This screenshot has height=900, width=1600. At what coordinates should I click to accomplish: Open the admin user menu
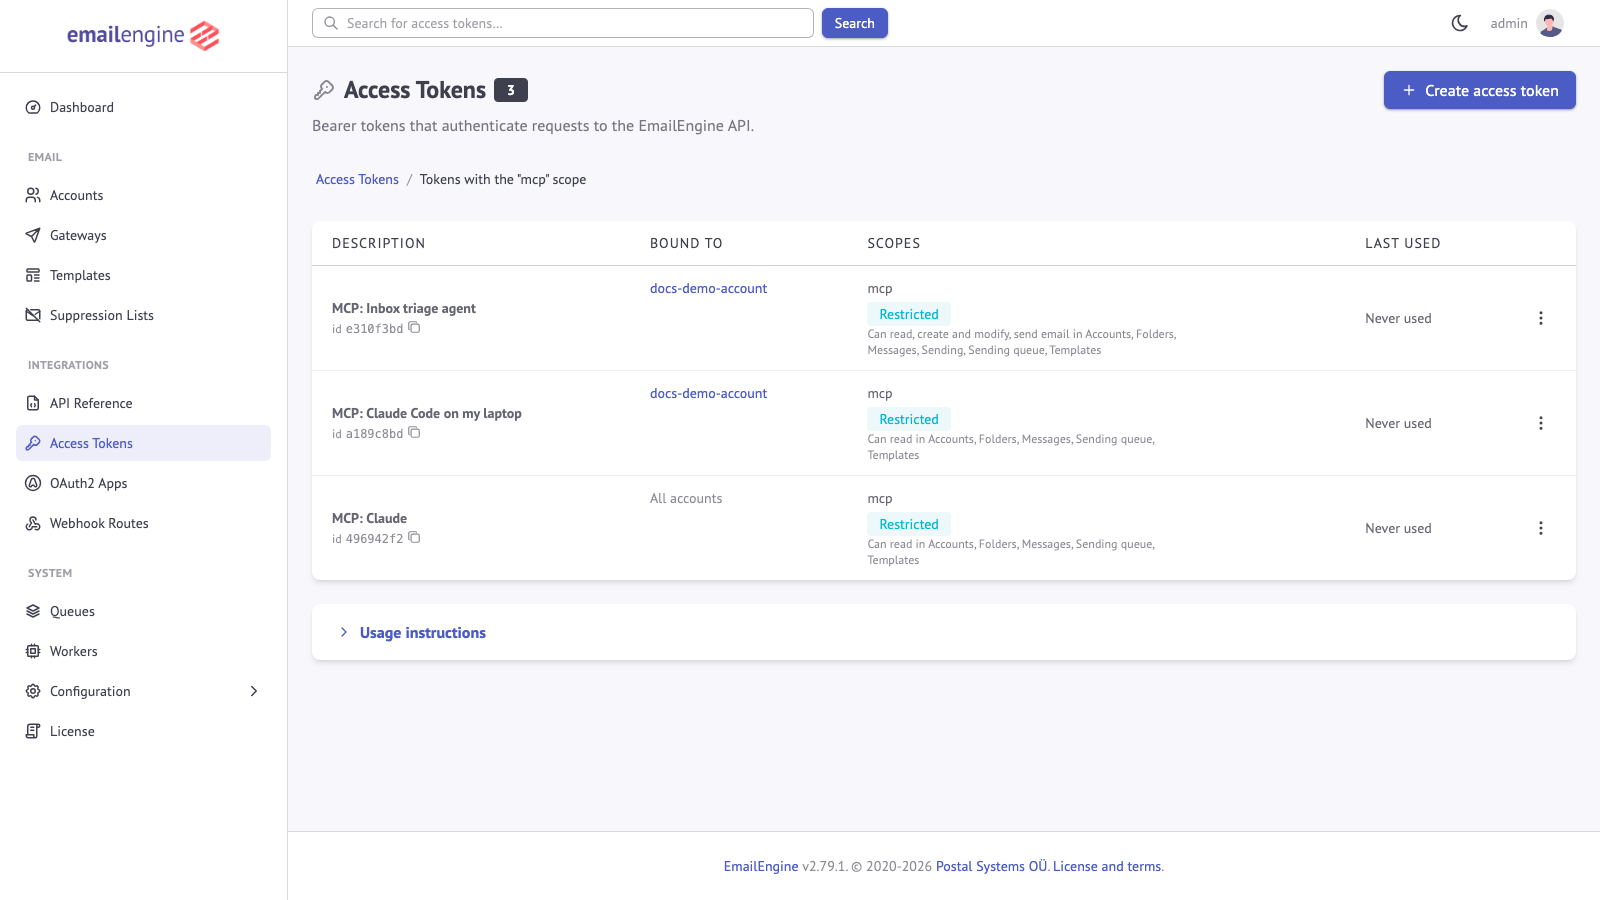pyautogui.click(x=1526, y=23)
